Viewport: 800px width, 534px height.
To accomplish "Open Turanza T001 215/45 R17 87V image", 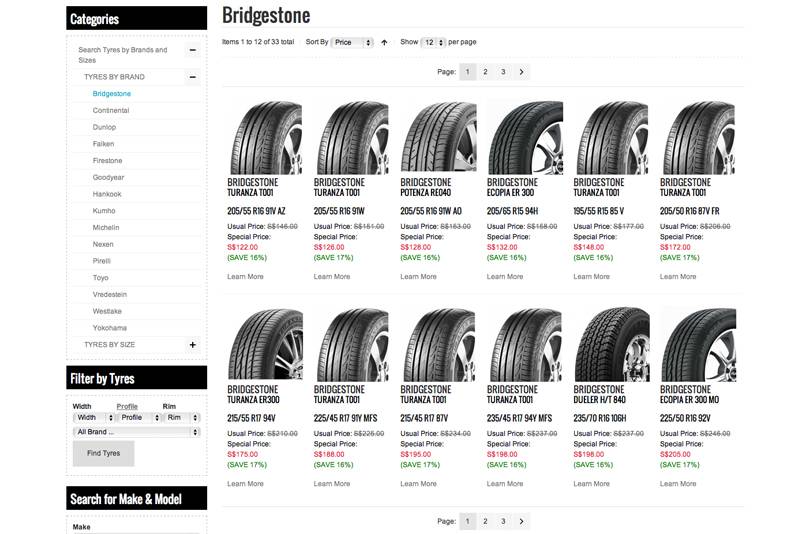I will click(x=438, y=345).
